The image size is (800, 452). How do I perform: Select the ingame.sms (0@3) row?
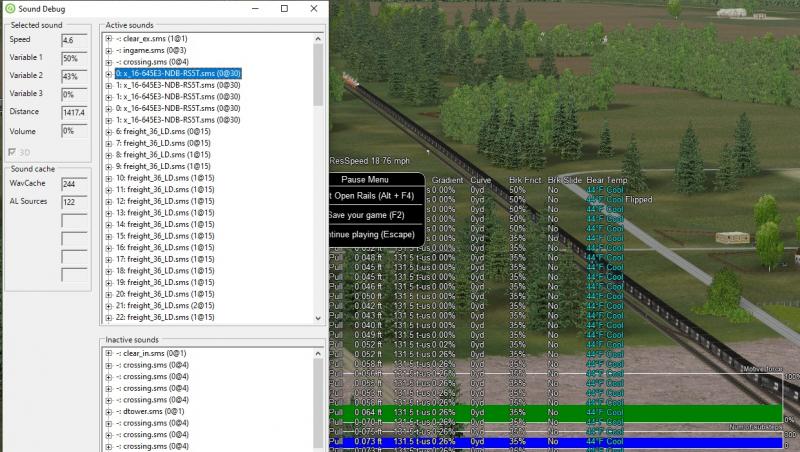pos(151,51)
